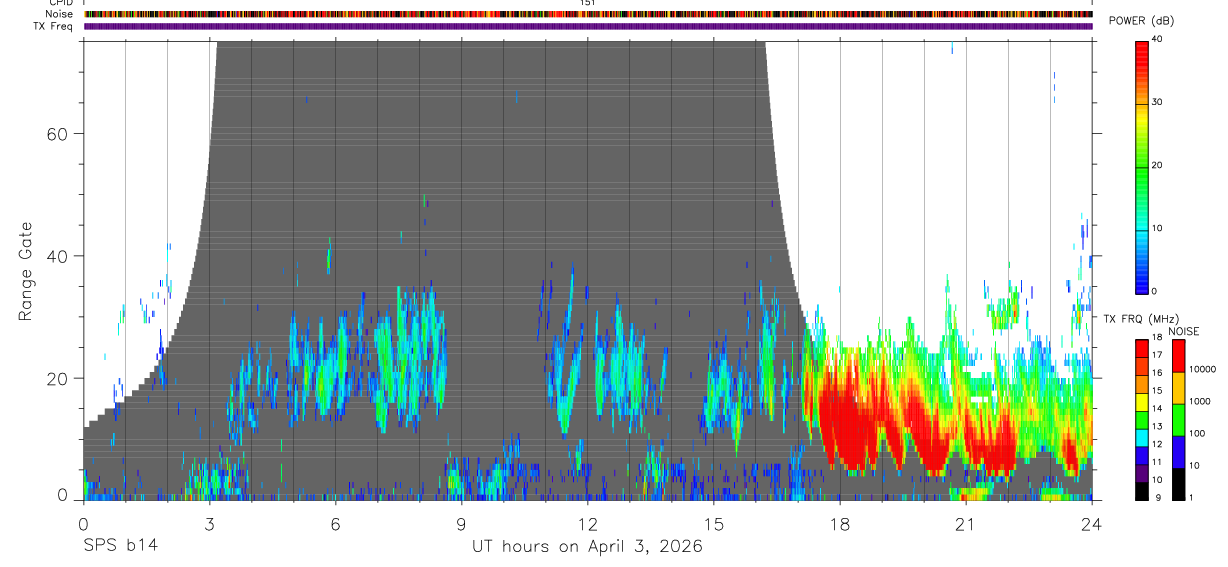Click the 20 tick label on the power colorbar
The width and height of the screenshot is (1228, 567).
click(x=1156, y=165)
